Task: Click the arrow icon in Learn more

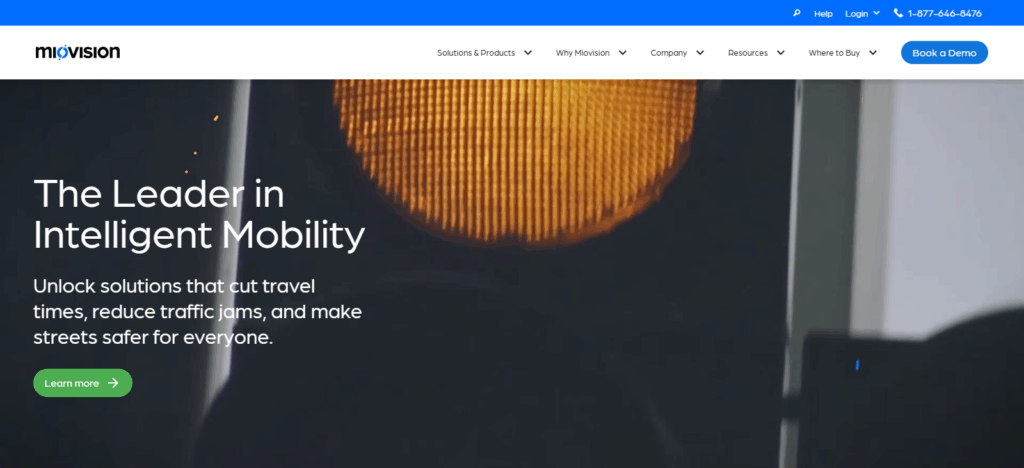Action: click(113, 383)
